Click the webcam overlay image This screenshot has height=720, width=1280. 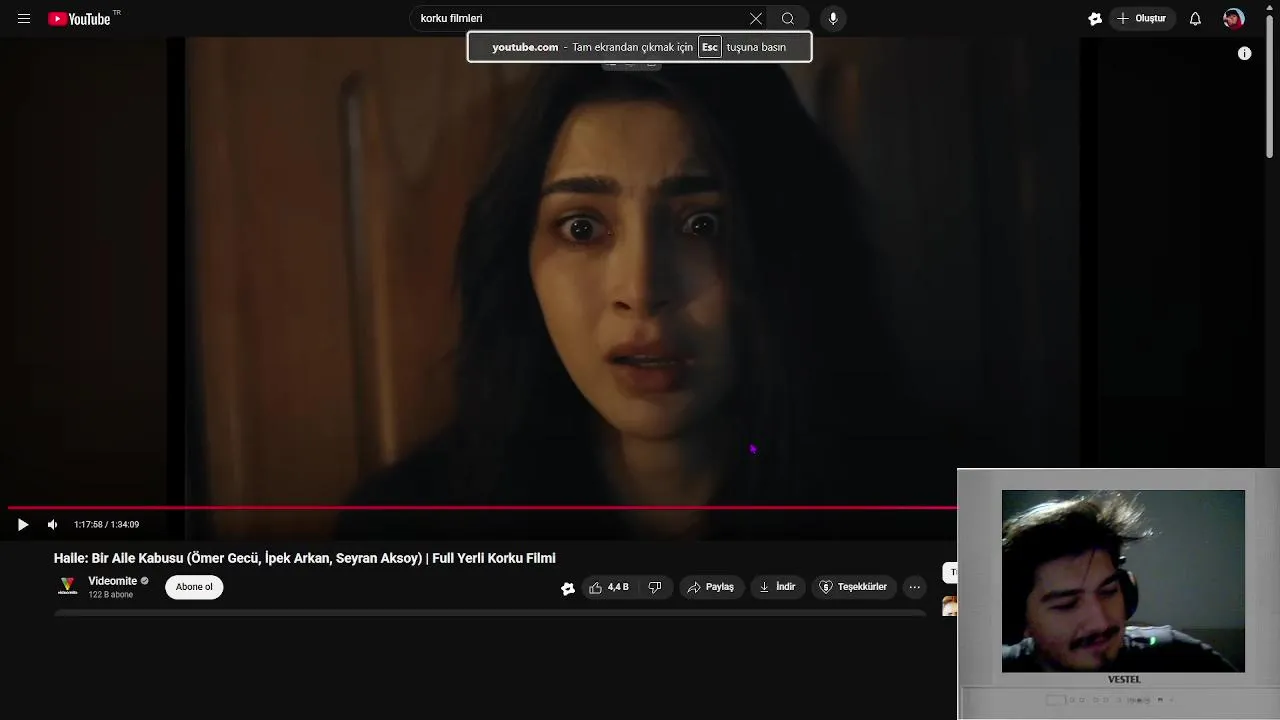[x=1123, y=581]
